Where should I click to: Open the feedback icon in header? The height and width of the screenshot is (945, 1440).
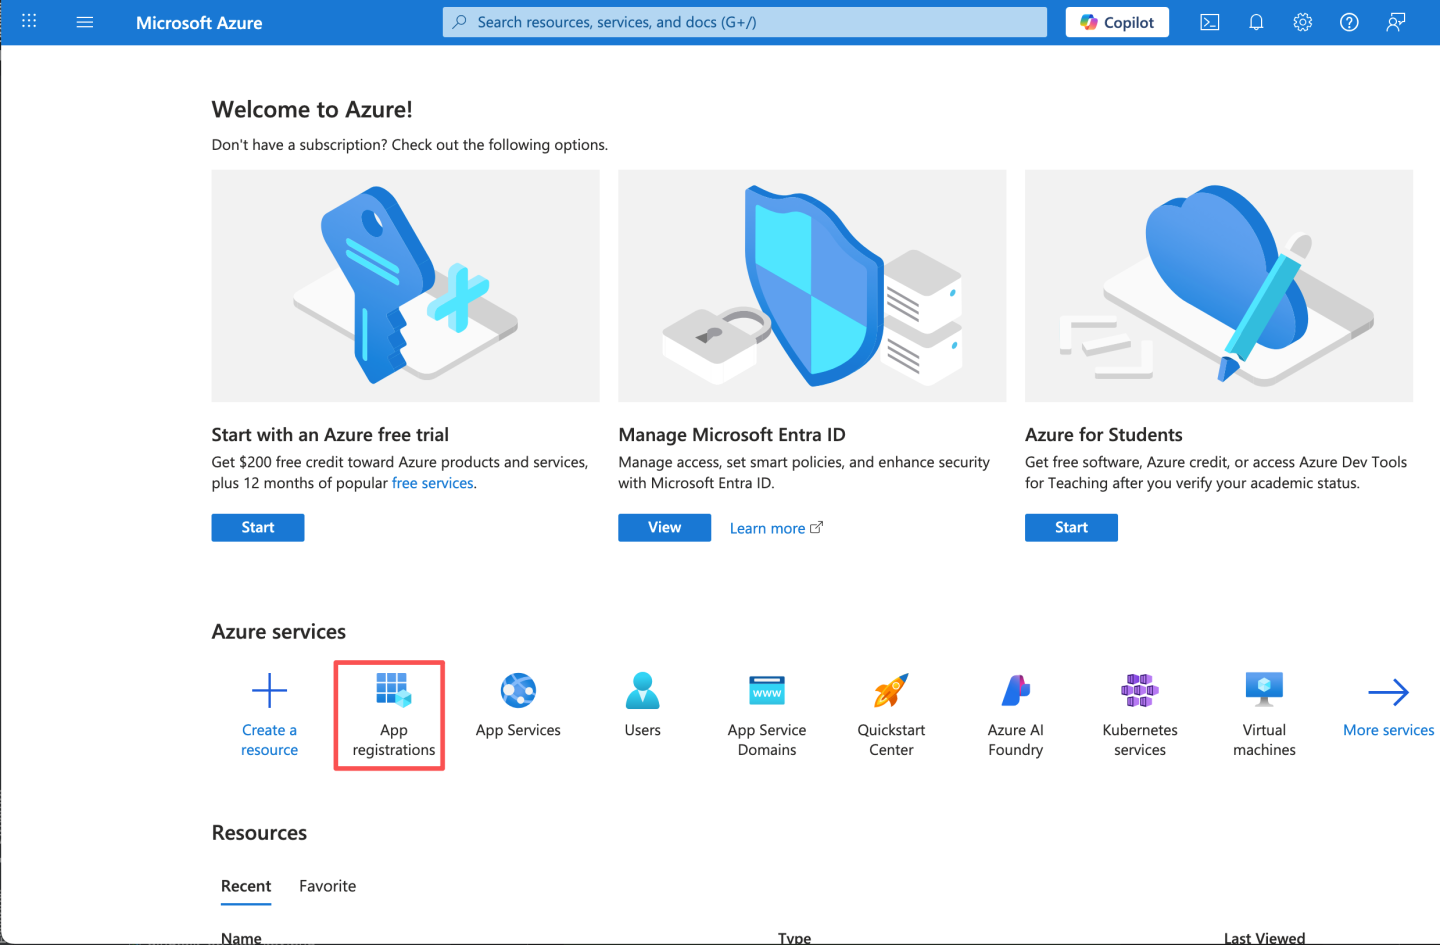pos(1396,22)
